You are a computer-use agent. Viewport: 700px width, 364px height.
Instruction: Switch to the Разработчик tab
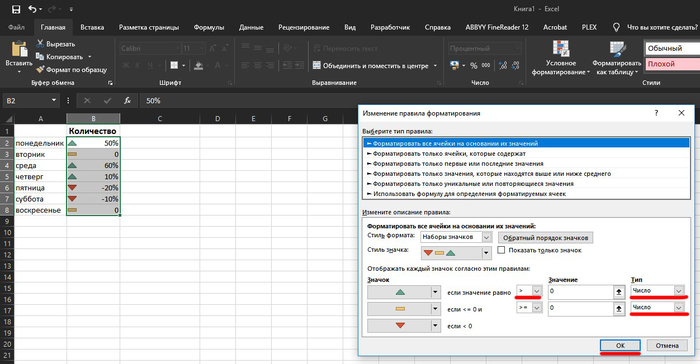click(x=390, y=27)
